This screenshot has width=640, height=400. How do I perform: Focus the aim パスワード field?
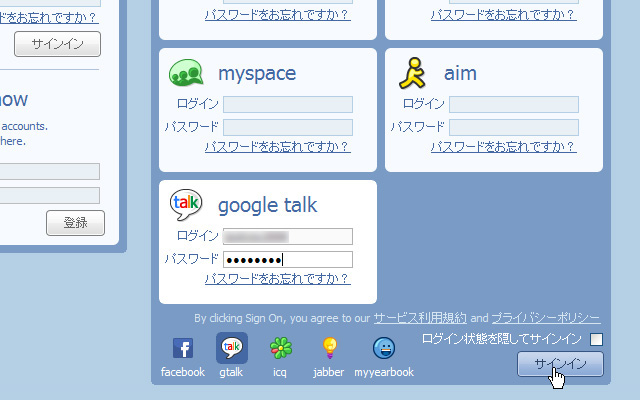(514, 127)
